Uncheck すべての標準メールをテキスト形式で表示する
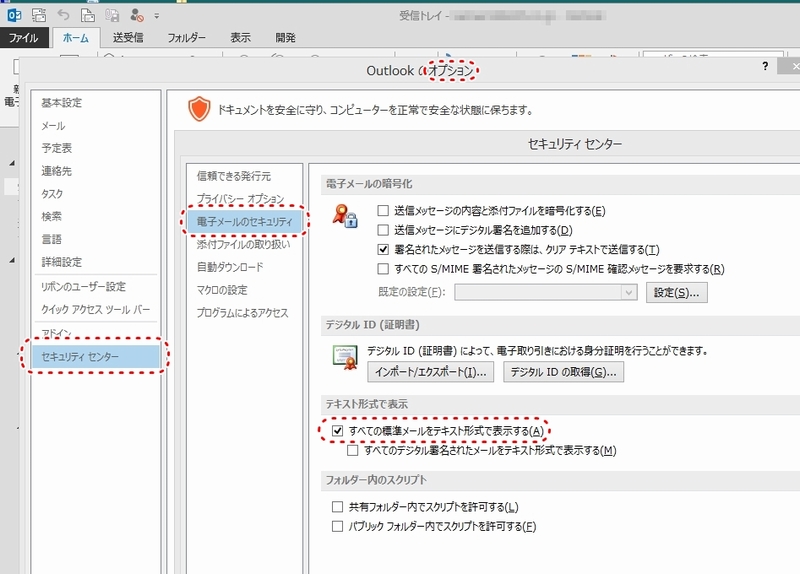 click(x=337, y=431)
